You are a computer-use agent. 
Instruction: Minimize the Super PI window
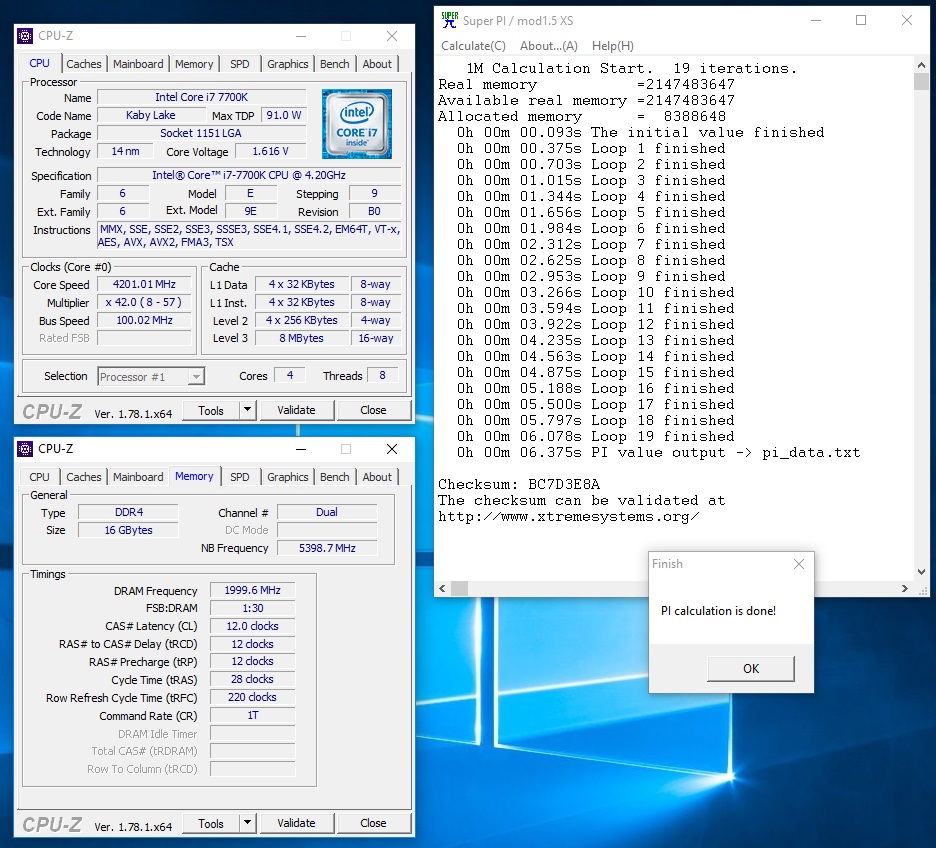816,20
